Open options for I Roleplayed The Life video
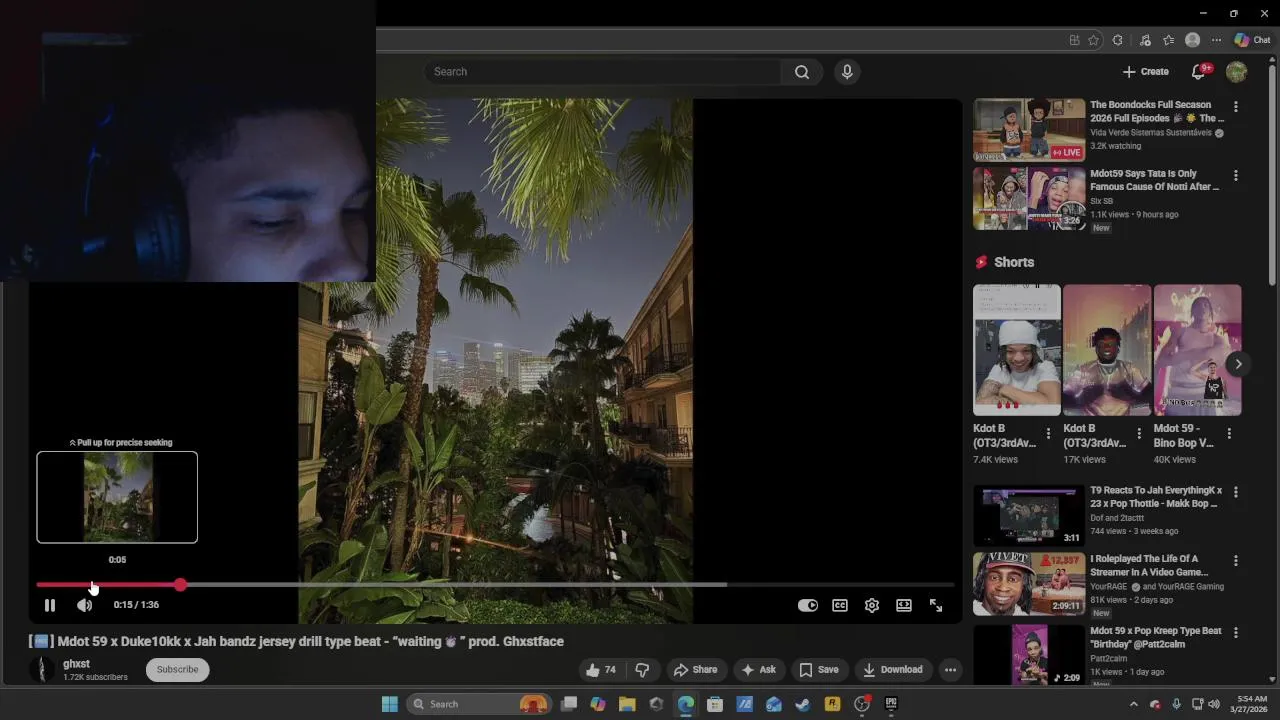The image size is (1280, 720). 1236,561
